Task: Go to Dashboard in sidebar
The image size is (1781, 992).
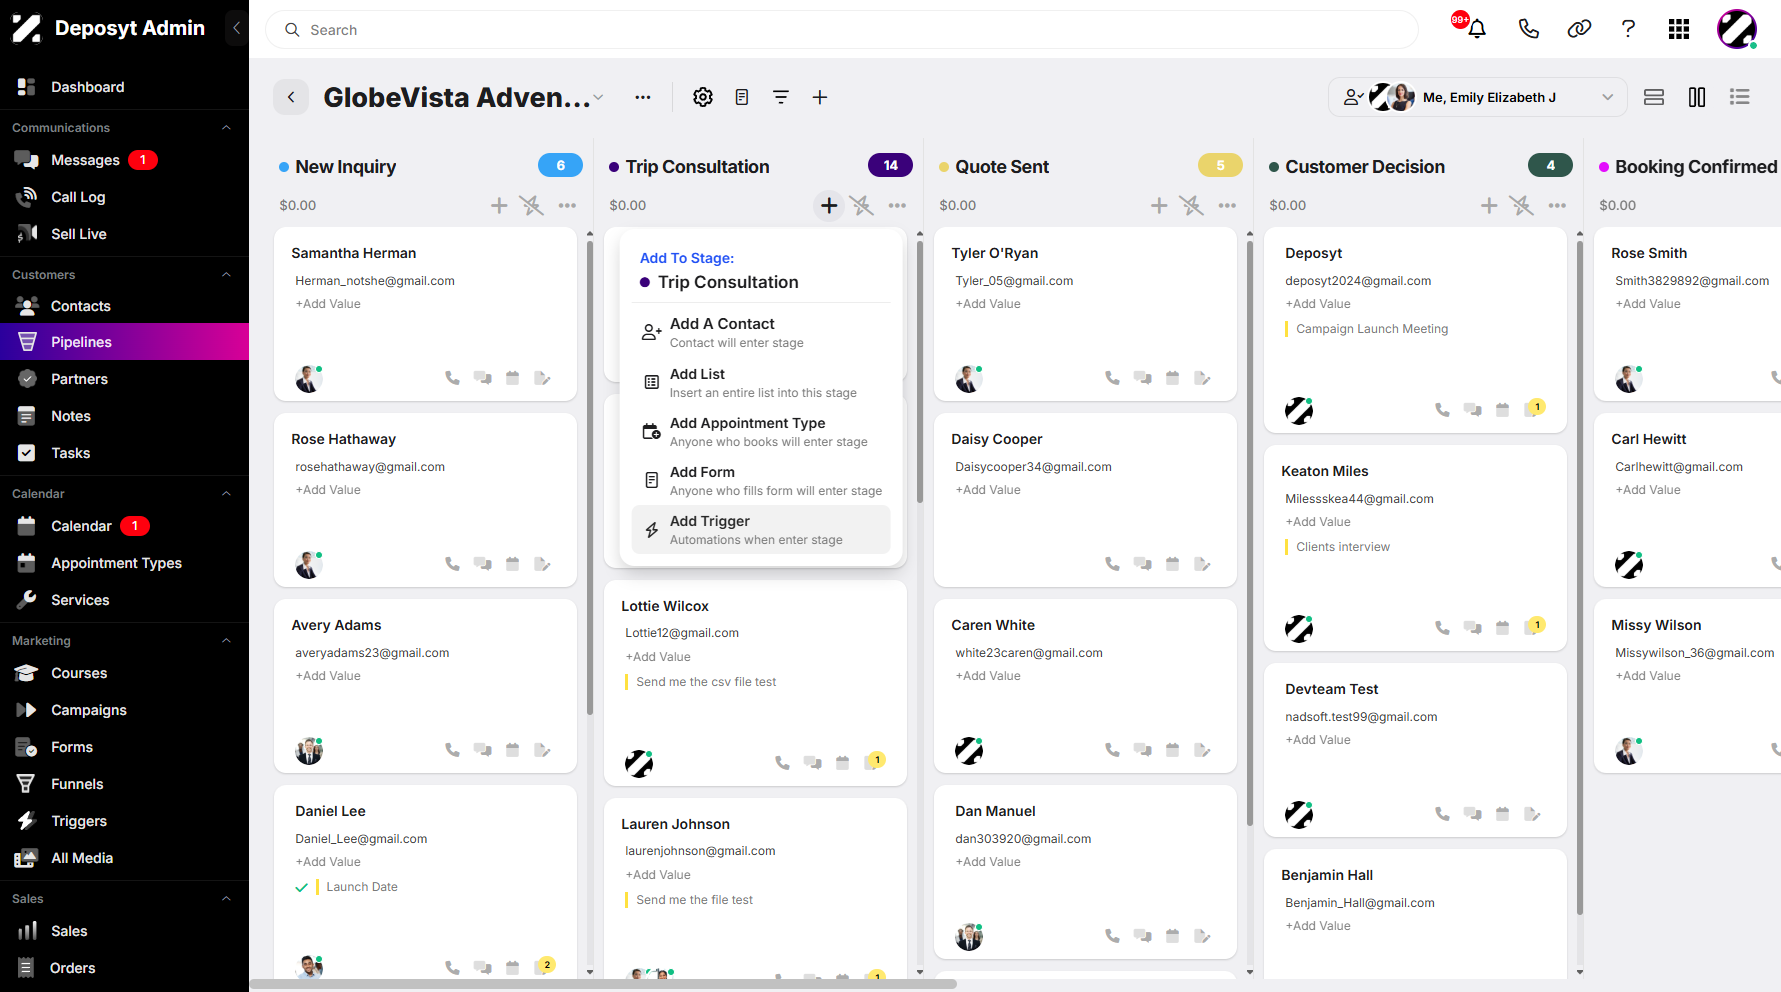Action: 87,87
